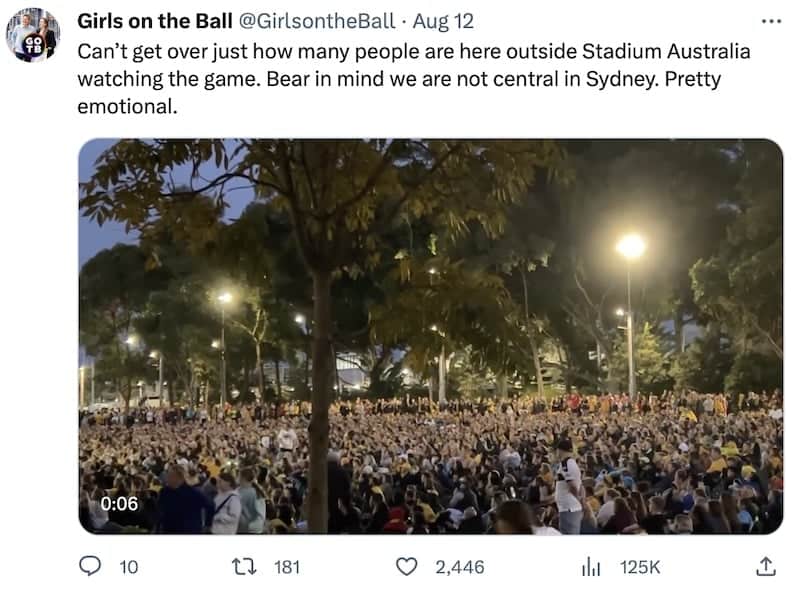This screenshot has height=592, width=800.
Task: Click the retweet count of 181
Action: 286,567
